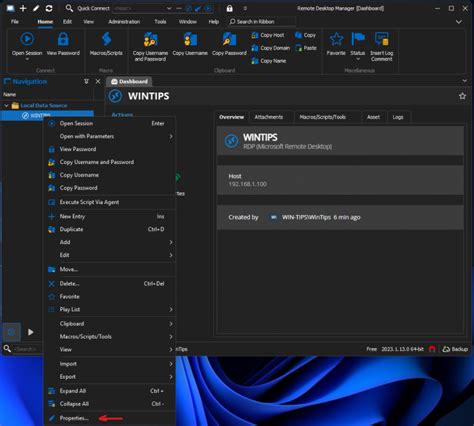Collapse the Local Data Source tree node
The width and height of the screenshot is (474, 426).
[6, 105]
